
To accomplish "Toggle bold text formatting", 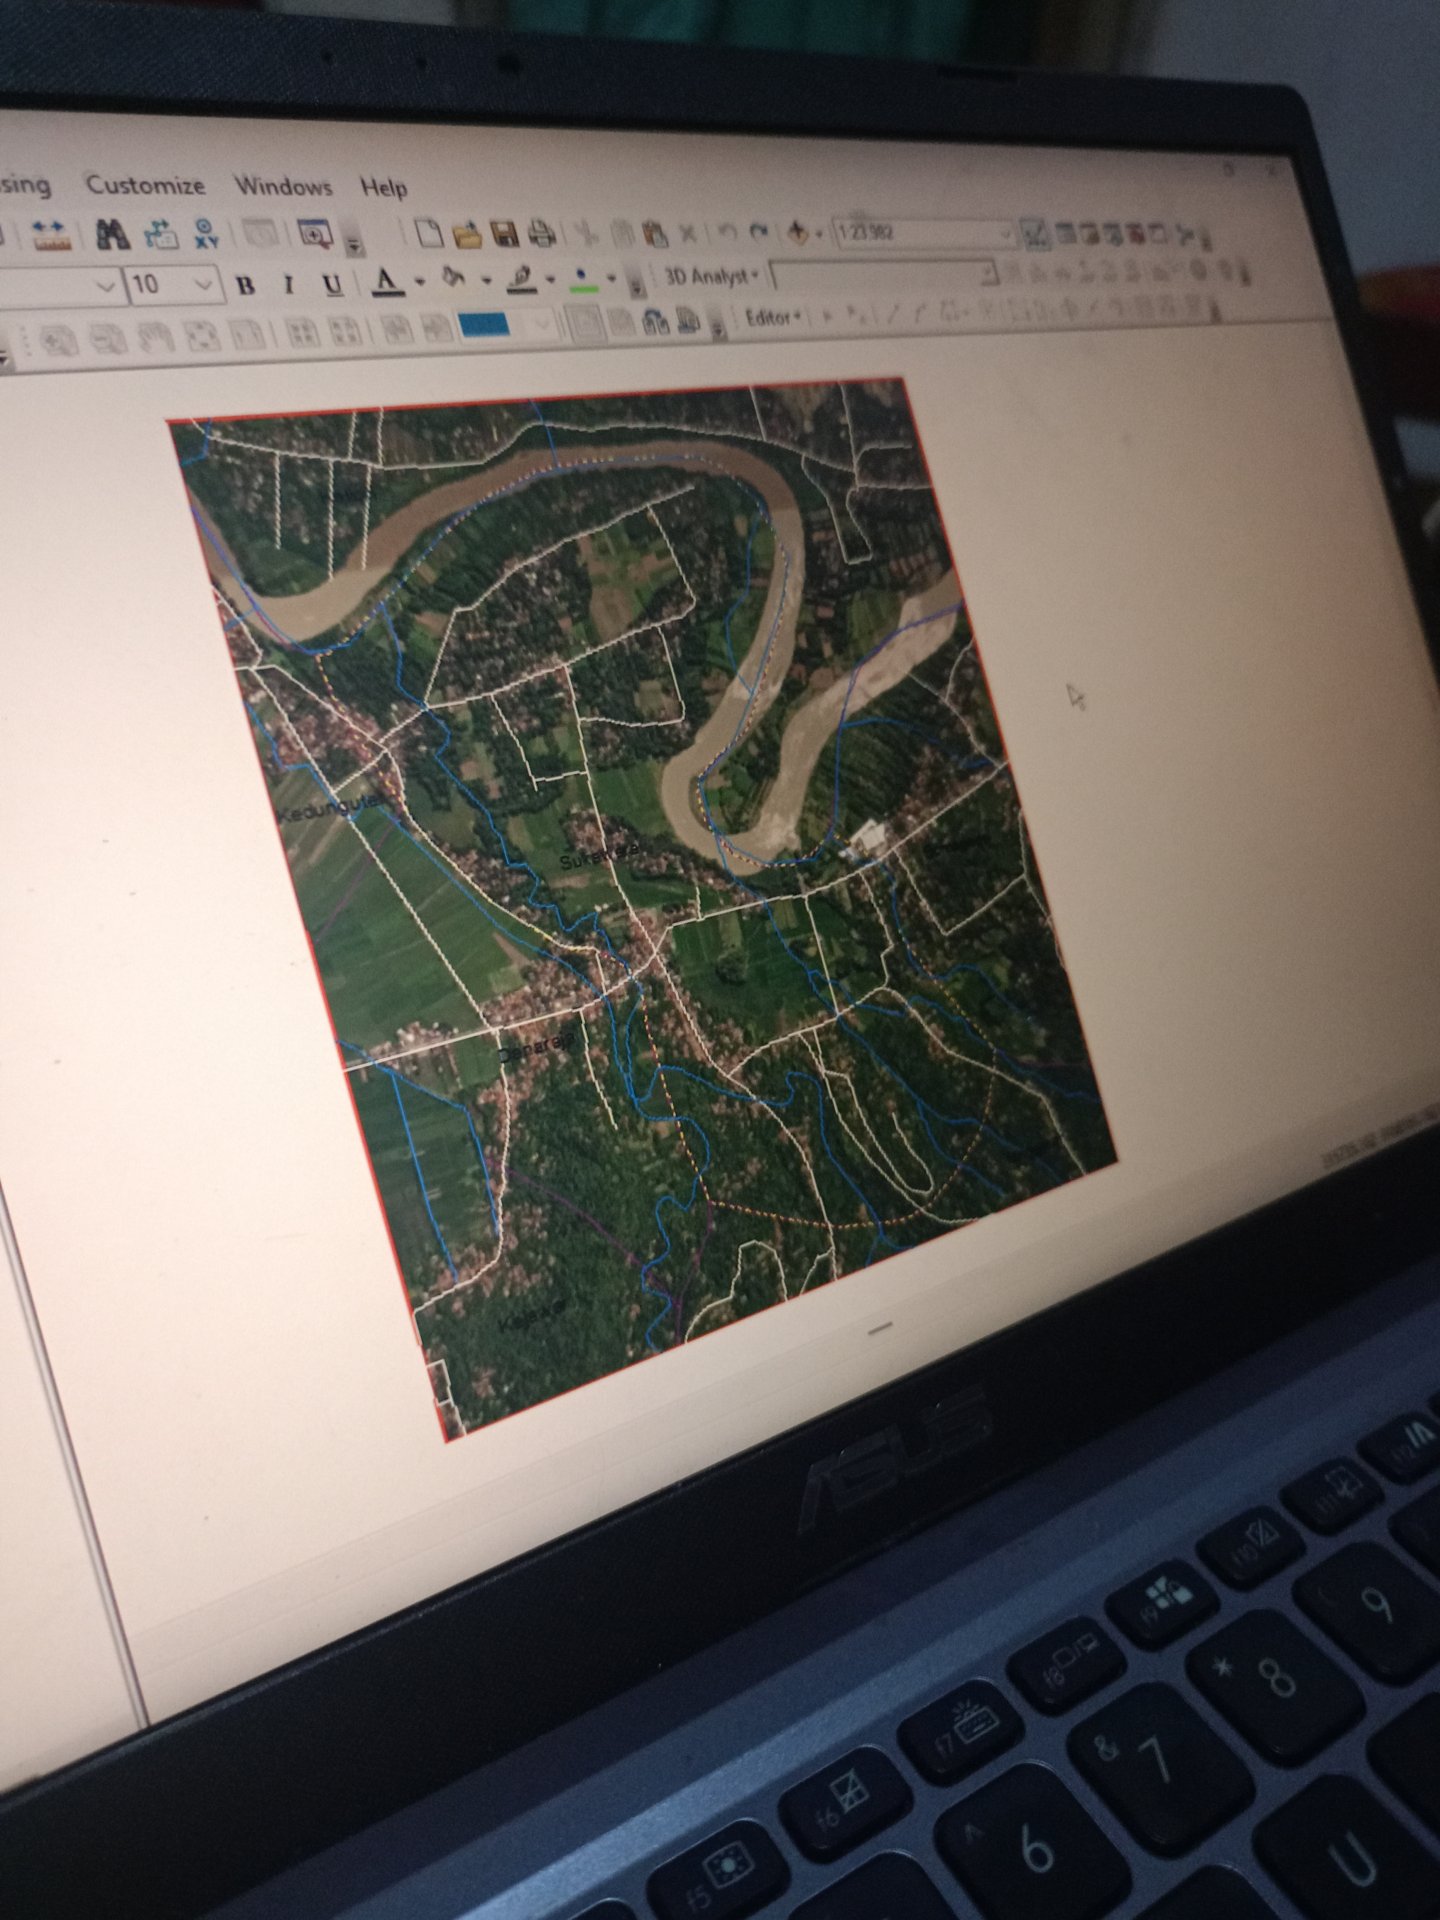I will click(x=244, y=286).
